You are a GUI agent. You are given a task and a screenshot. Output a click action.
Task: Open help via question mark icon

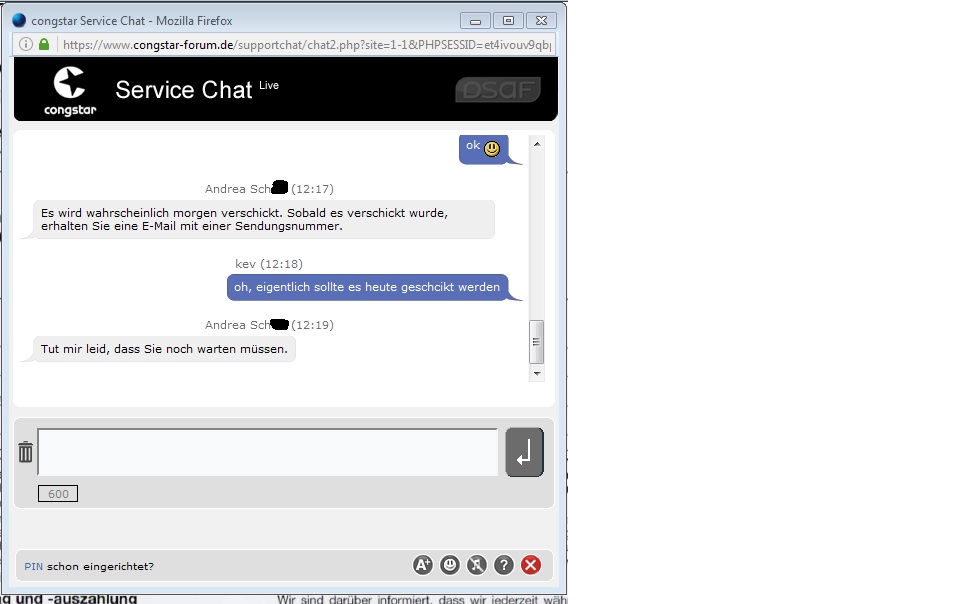(504, 565)
